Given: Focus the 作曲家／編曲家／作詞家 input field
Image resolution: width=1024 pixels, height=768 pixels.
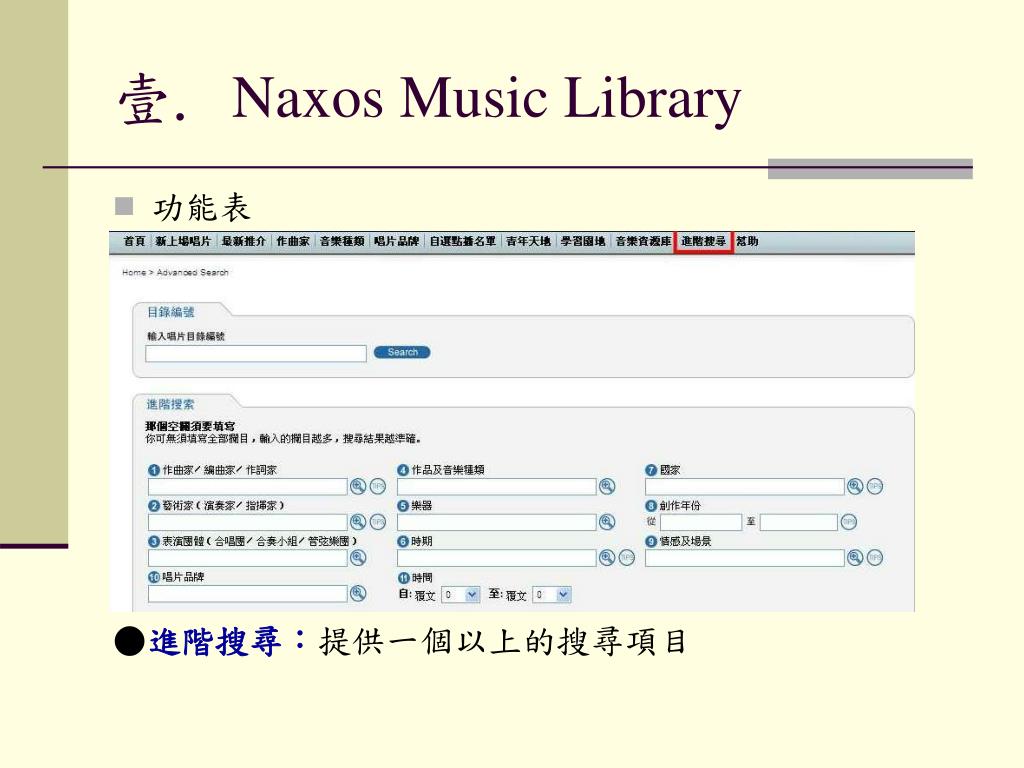Looking at the screenshot, I should (x=248, y=487).
